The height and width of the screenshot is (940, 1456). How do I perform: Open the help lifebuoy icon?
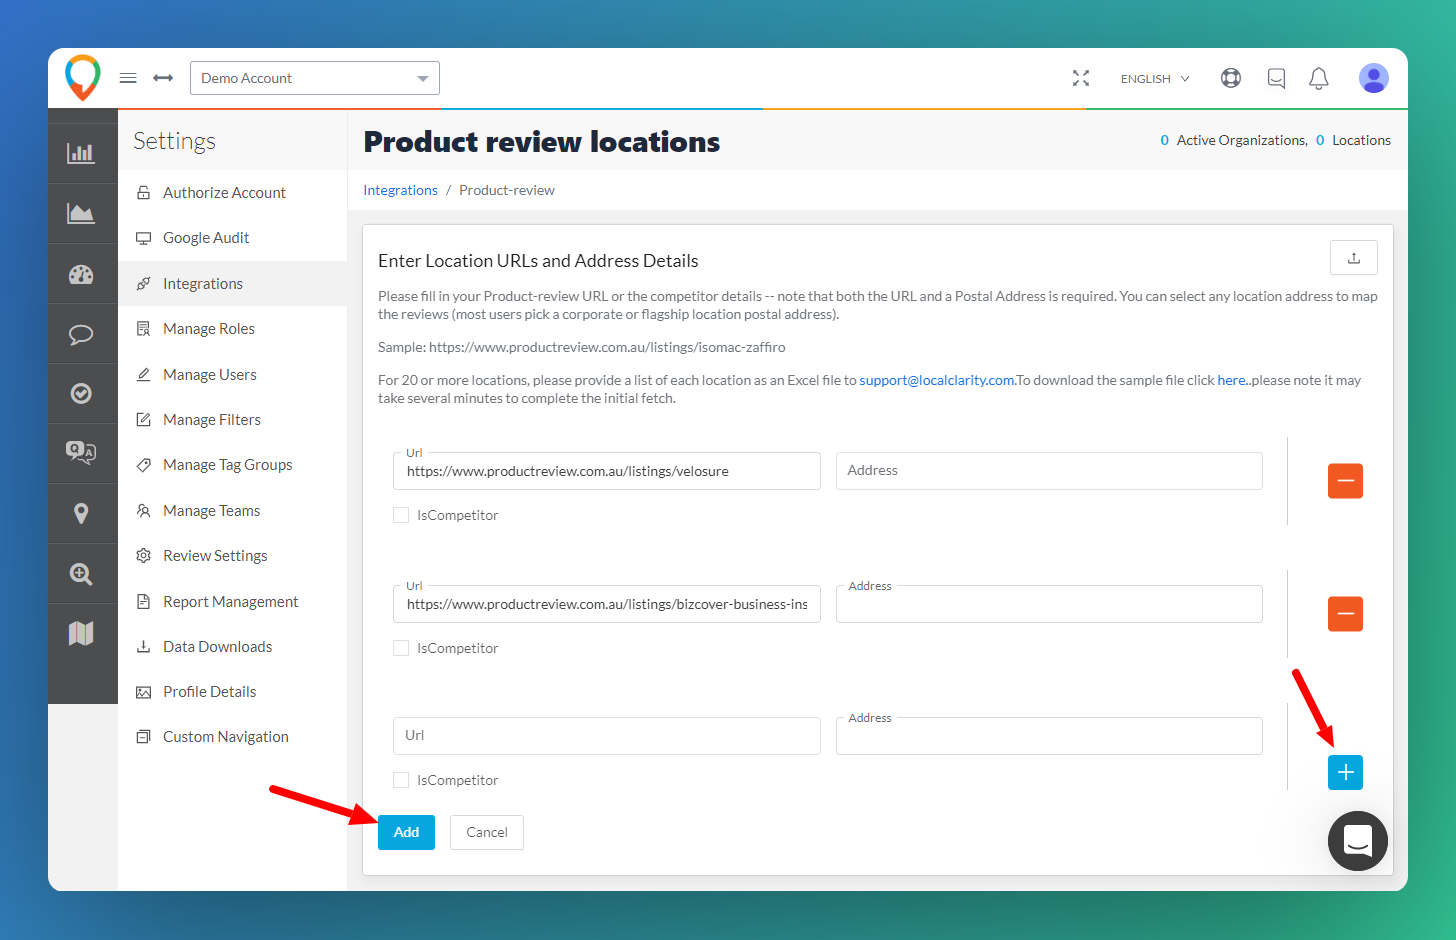point(1231,78)
